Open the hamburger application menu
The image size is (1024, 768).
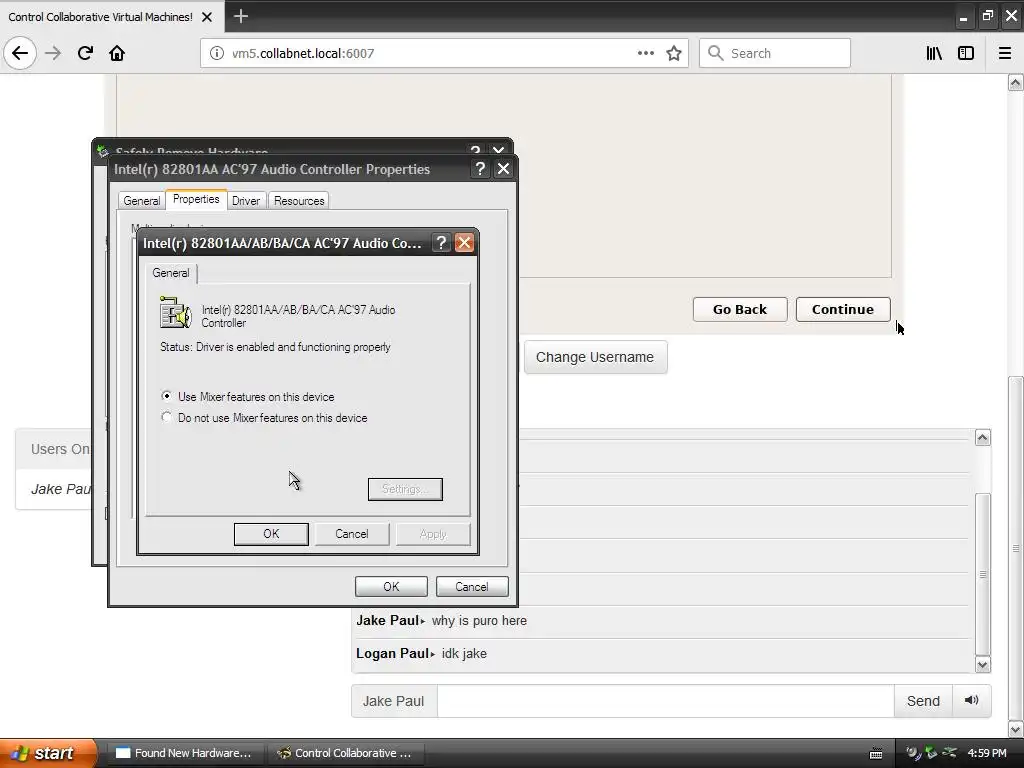tap(1005, 53)
